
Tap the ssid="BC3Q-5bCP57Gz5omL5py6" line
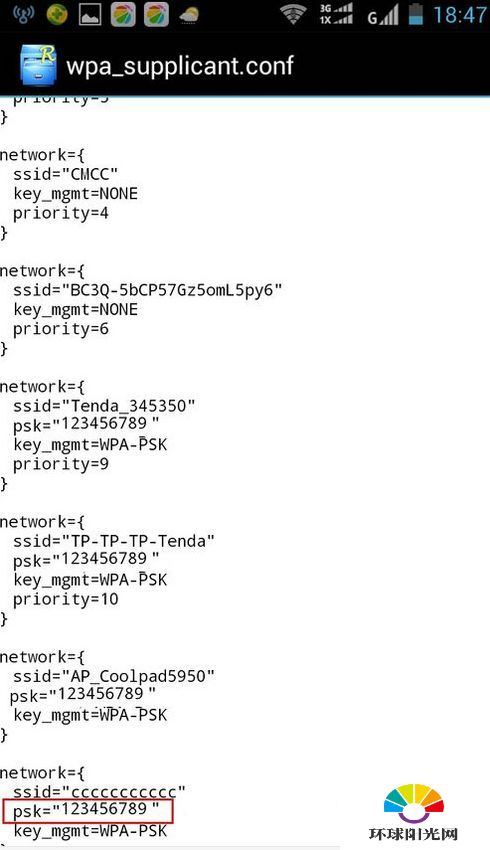pyautogui.click(x=147, y=291)
